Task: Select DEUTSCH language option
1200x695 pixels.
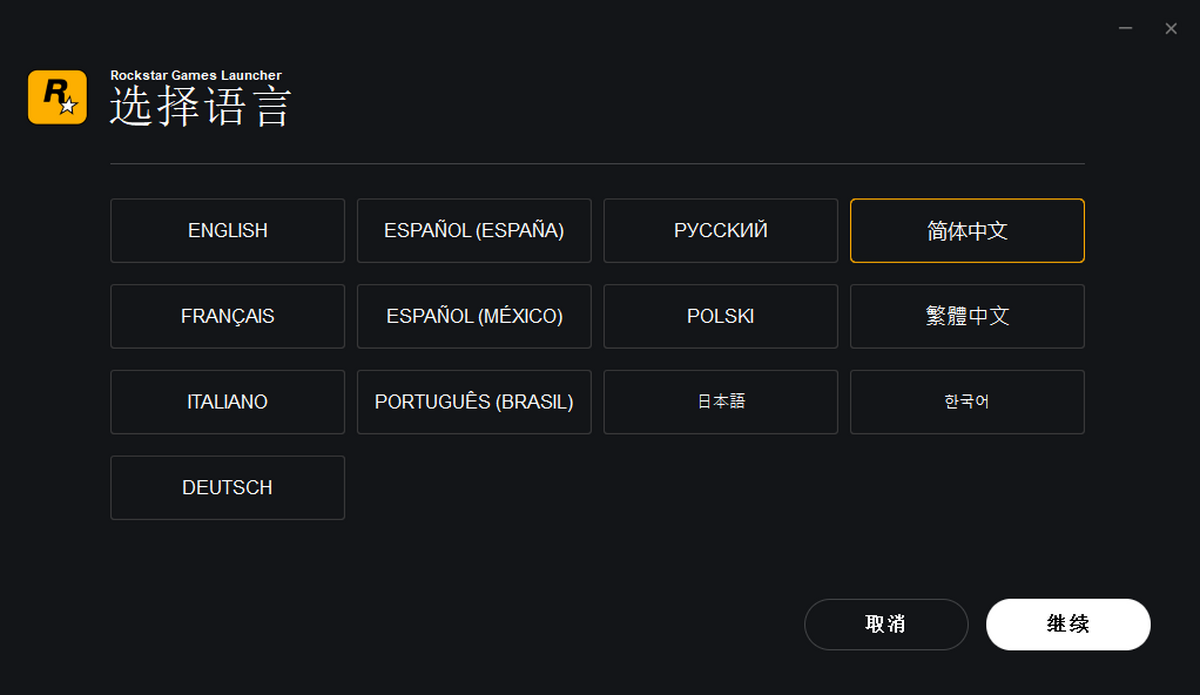Action: point(227,488)
